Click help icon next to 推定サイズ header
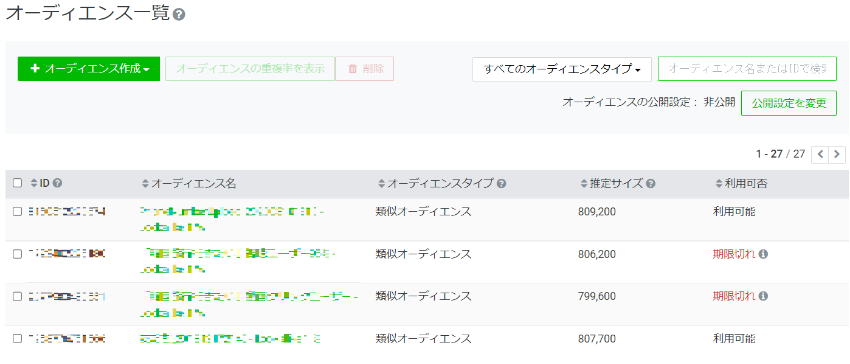Screen dimensions: 850x364 [x=651, y=183]
